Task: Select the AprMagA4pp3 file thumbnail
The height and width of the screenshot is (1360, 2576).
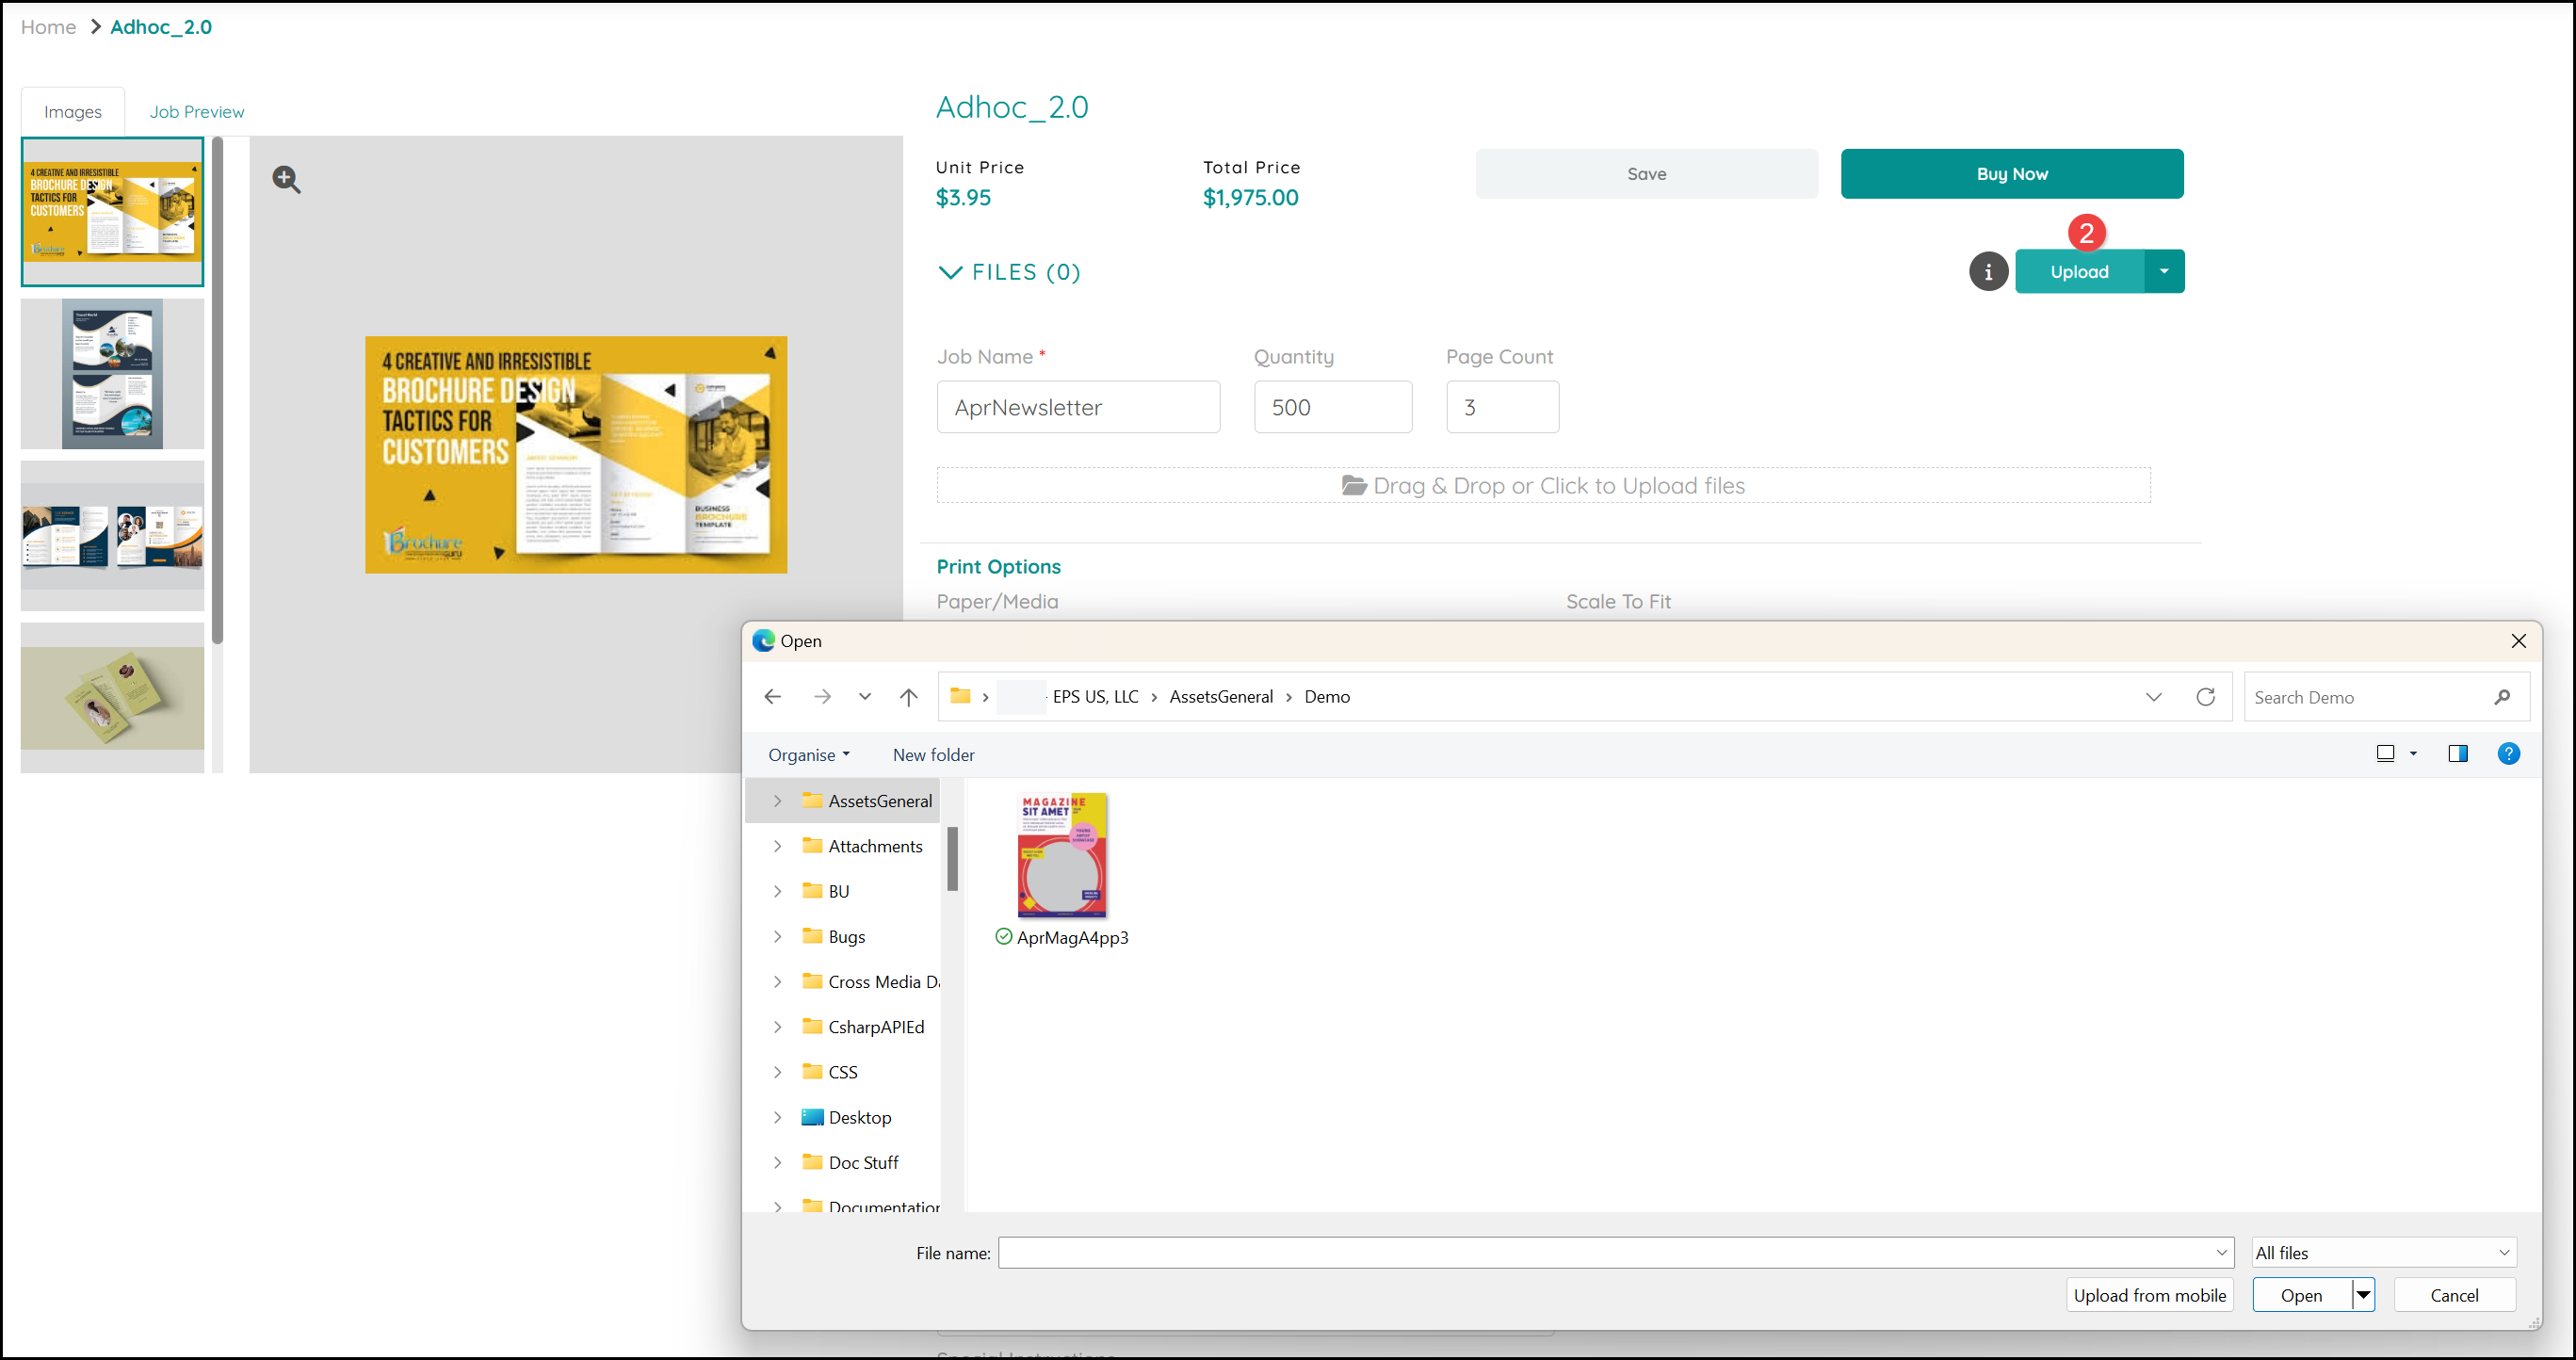Action: tap(1062, 855)
